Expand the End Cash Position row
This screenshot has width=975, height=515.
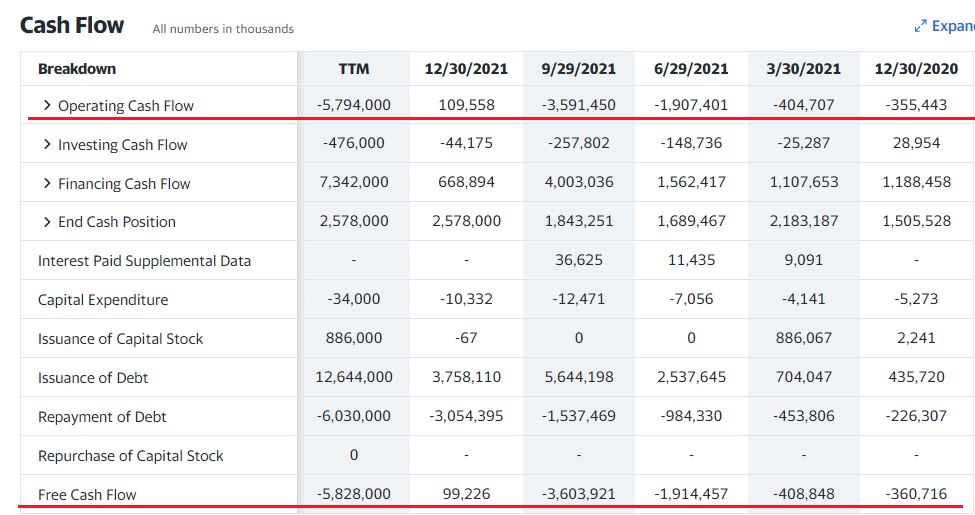[x=47, y=221]
